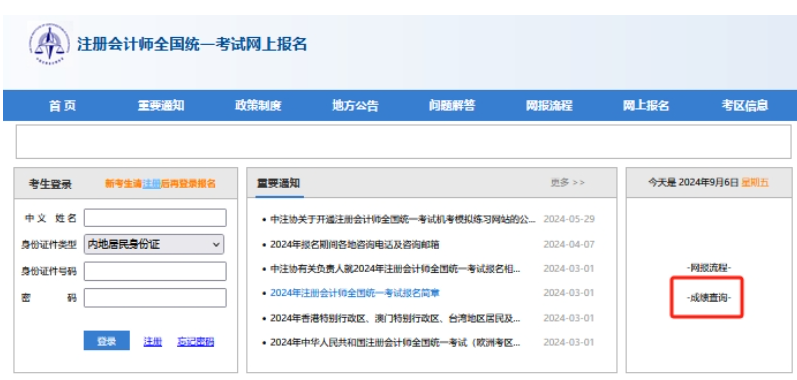Open the 首页 menu item
The width and height of the screenshot is (797, 380).
point(63,106)
